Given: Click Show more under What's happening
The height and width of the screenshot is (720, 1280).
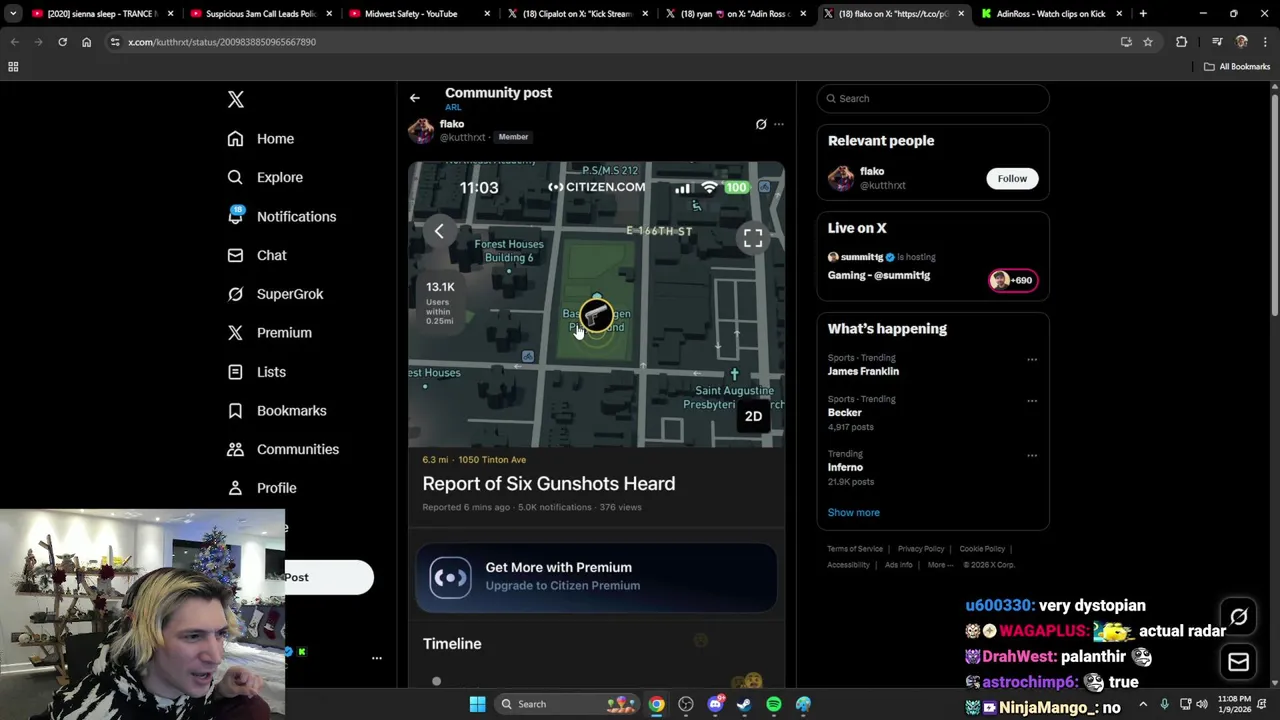Looking at the screenshot, I should click(x=853, y=512).
